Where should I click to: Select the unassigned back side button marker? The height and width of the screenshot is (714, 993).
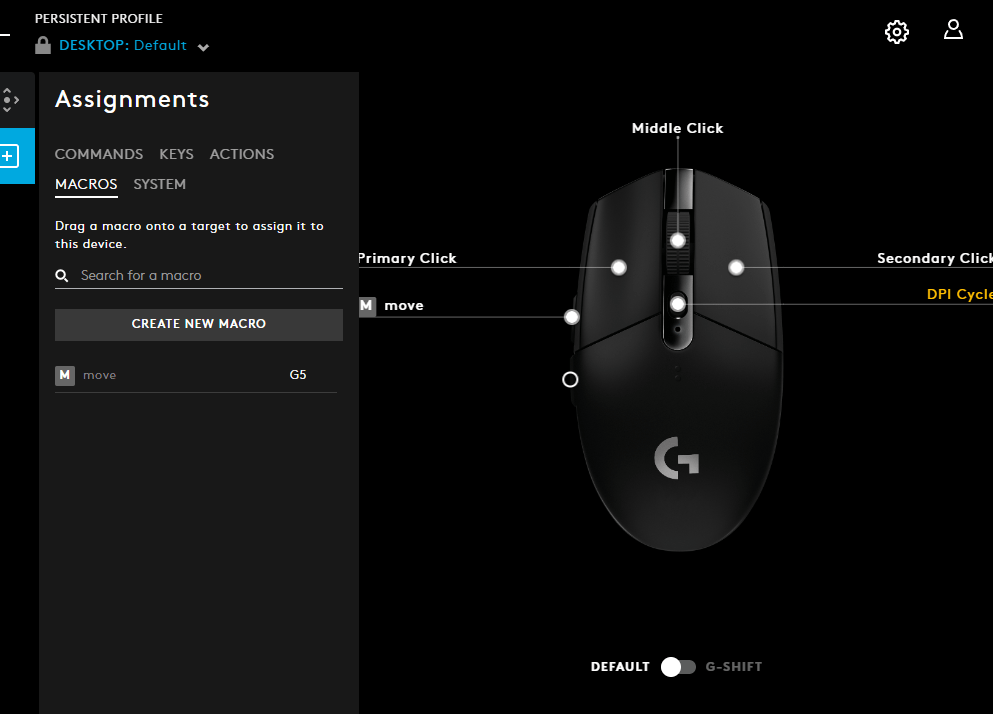570,379
